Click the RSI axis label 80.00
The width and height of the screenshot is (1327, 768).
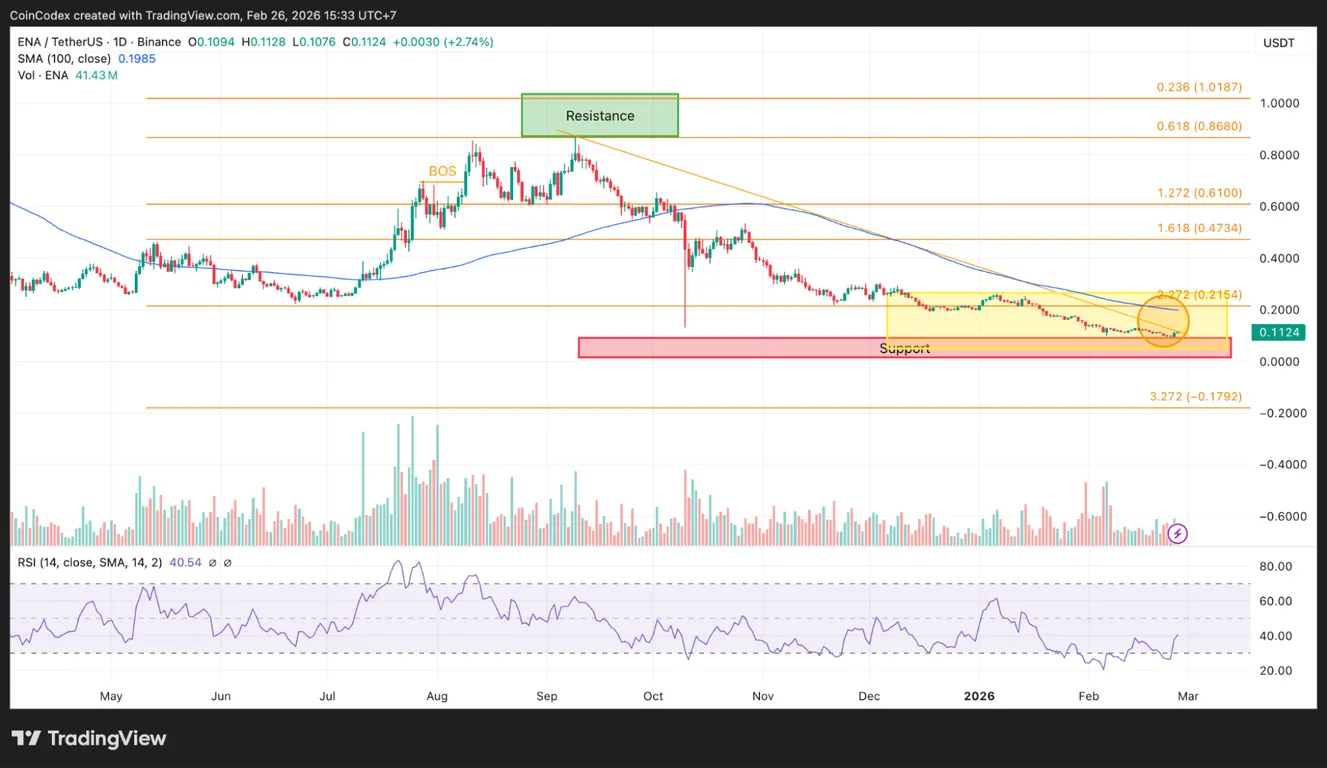[x=1277, y=567]
